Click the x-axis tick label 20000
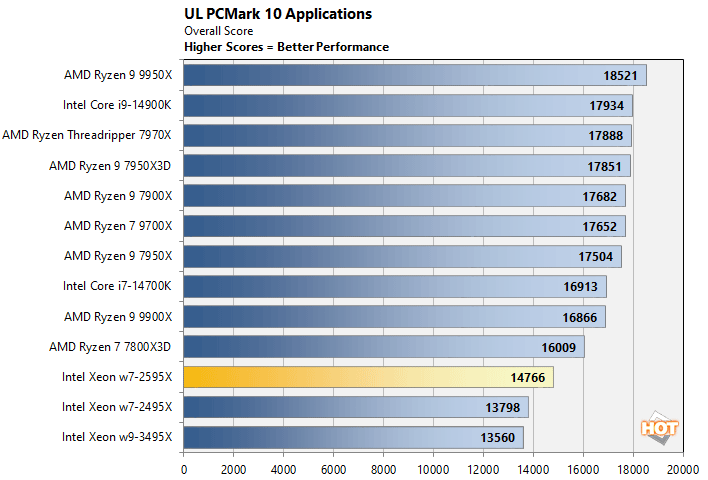708x480 pixels. point(683,470)
